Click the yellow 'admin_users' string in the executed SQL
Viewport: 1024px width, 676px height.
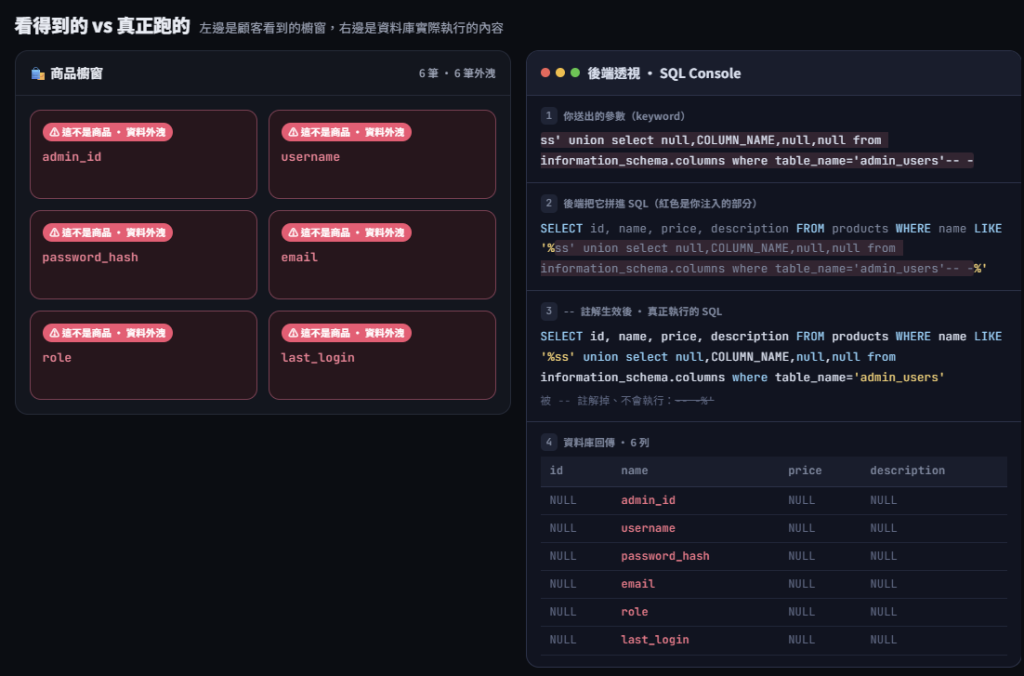899,378
